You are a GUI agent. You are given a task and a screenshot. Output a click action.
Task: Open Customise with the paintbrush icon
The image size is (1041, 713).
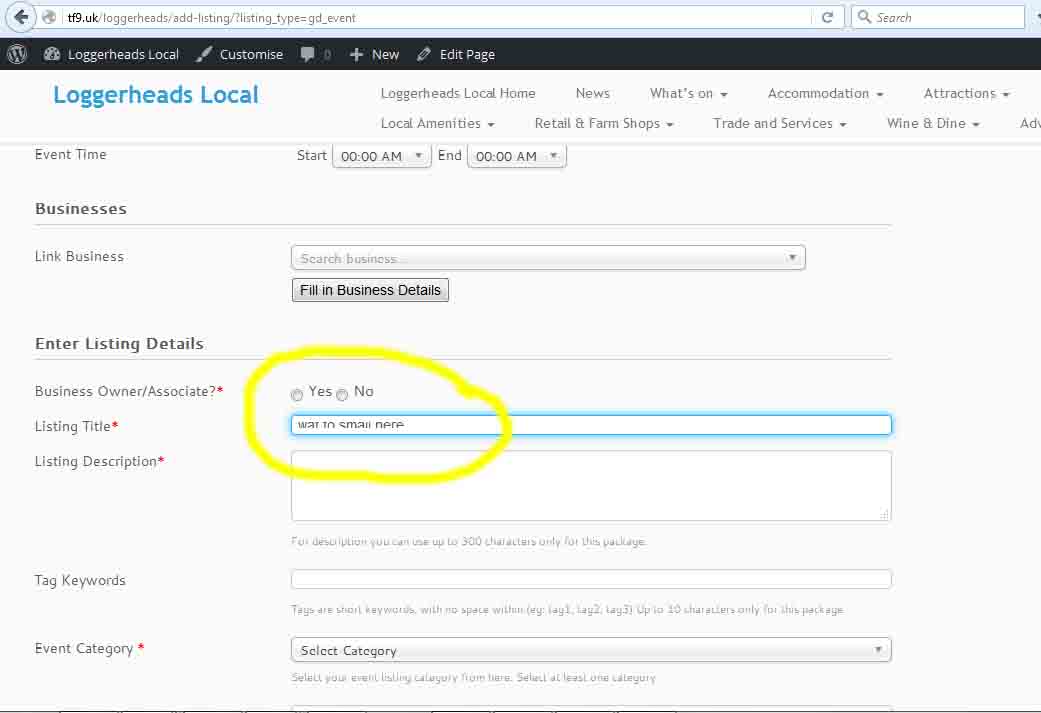(x=204, y=54)
